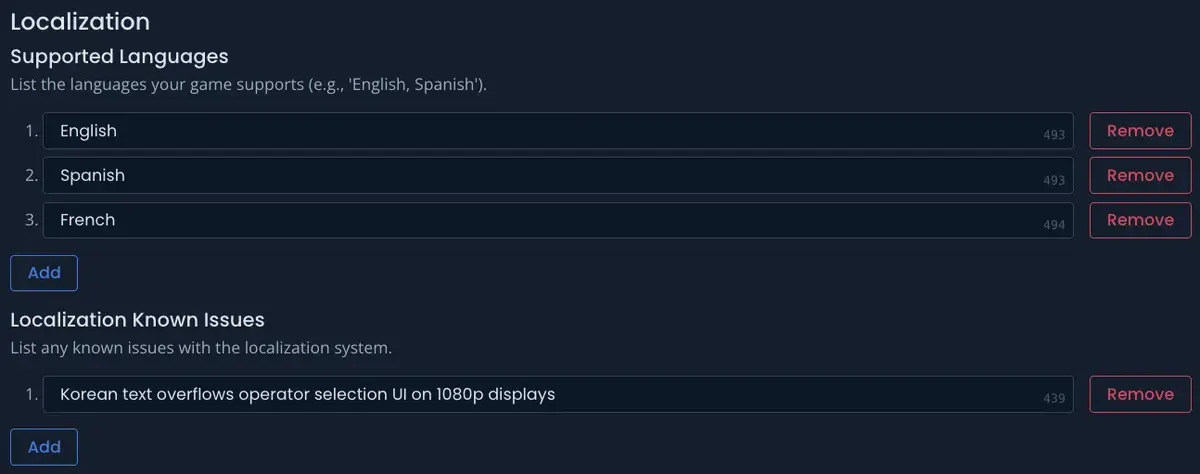Remove the Spanish language entry
Screen dimensions: 1200x474
coord(1140,175)
